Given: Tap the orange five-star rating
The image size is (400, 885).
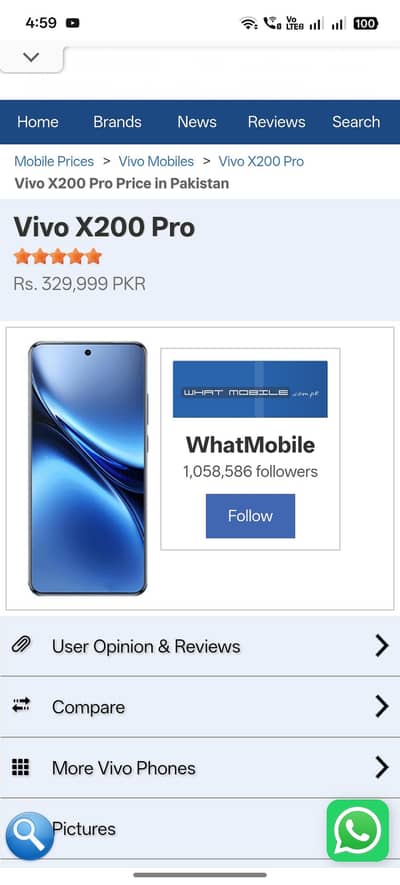Looking at the screenshot, I should pos(58,257).
